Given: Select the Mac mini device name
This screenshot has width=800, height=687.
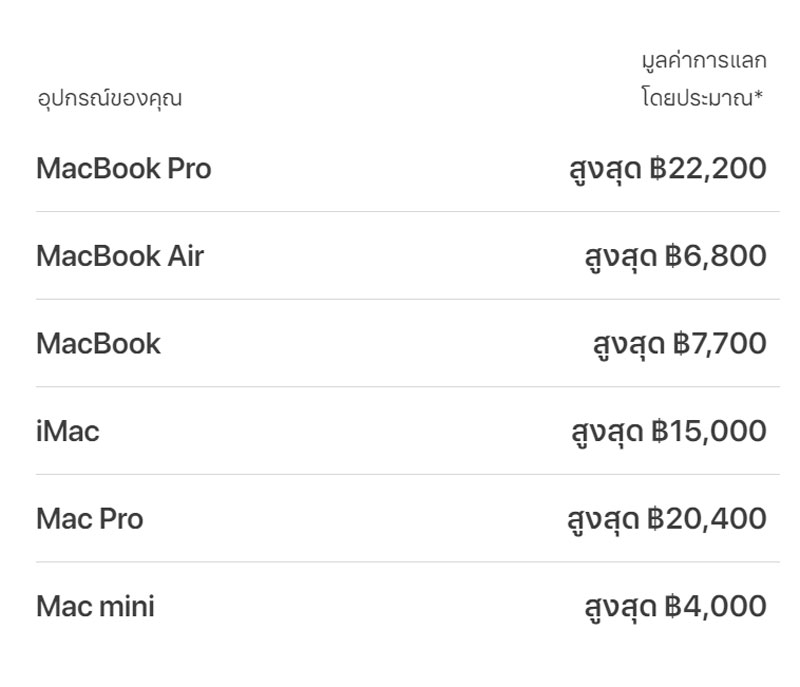Looking at the screenshot, I should click(95, 607).
